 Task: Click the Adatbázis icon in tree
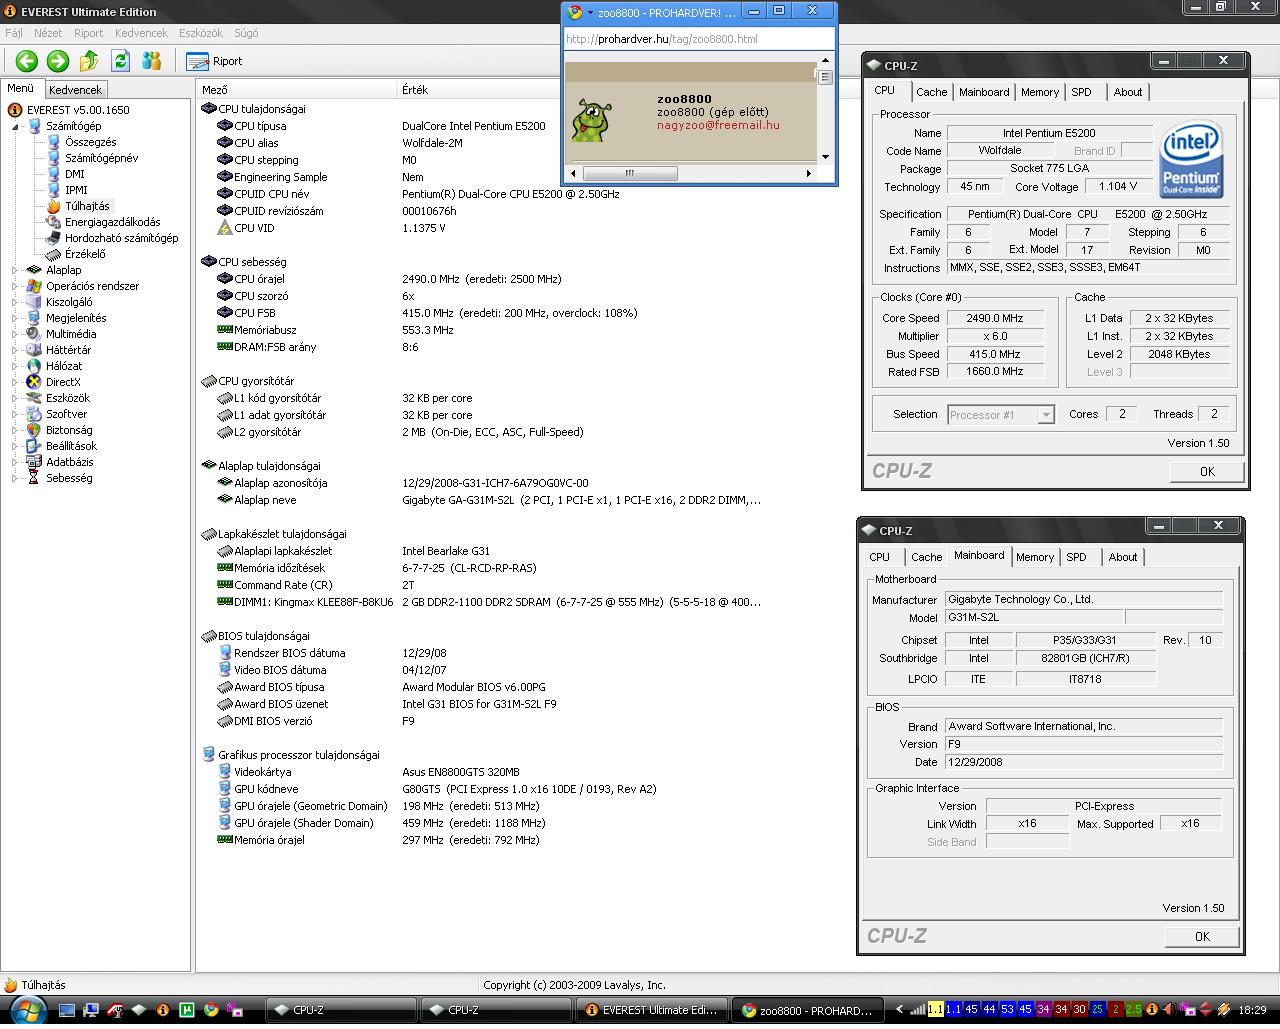tap(34, 462)
